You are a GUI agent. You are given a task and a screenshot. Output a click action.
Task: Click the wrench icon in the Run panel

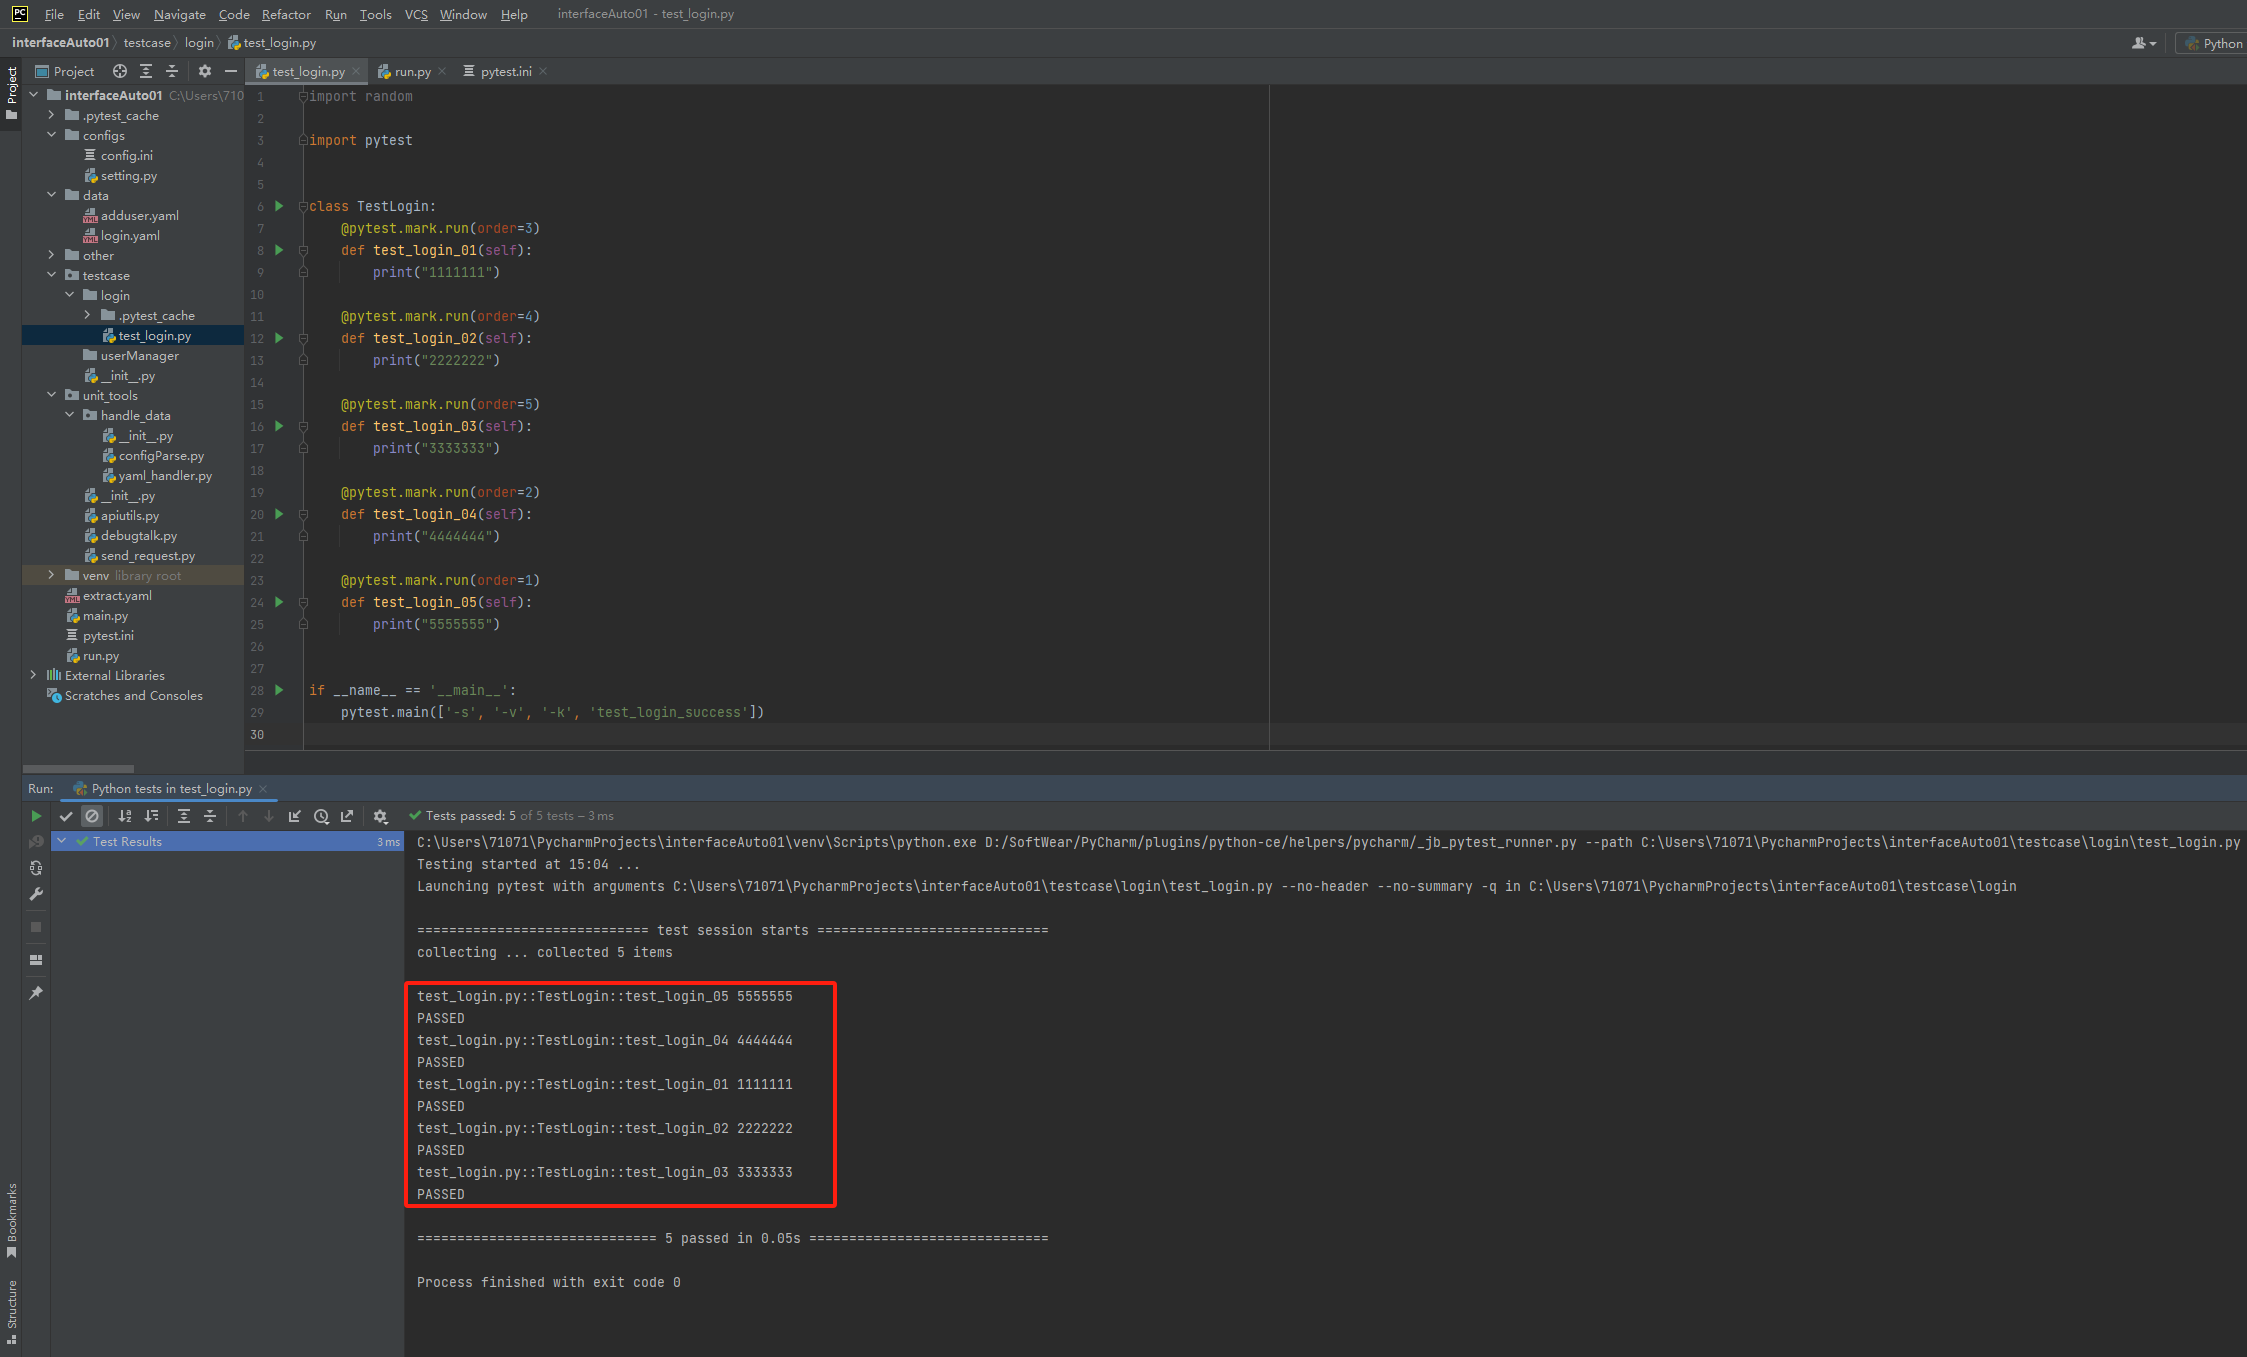(36, 894)
